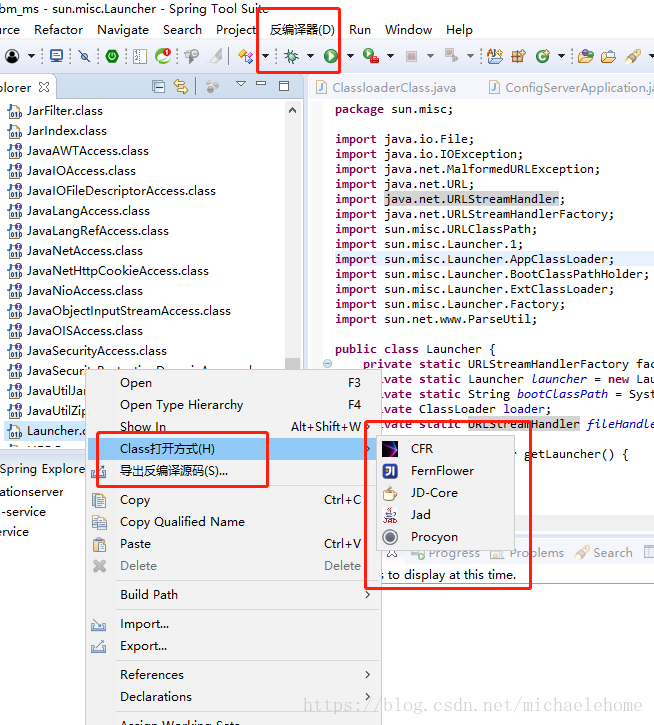Select Procyon decompiler from submenu
The width and height of the screenshot is (654, 725).
[x=445, y=537]
